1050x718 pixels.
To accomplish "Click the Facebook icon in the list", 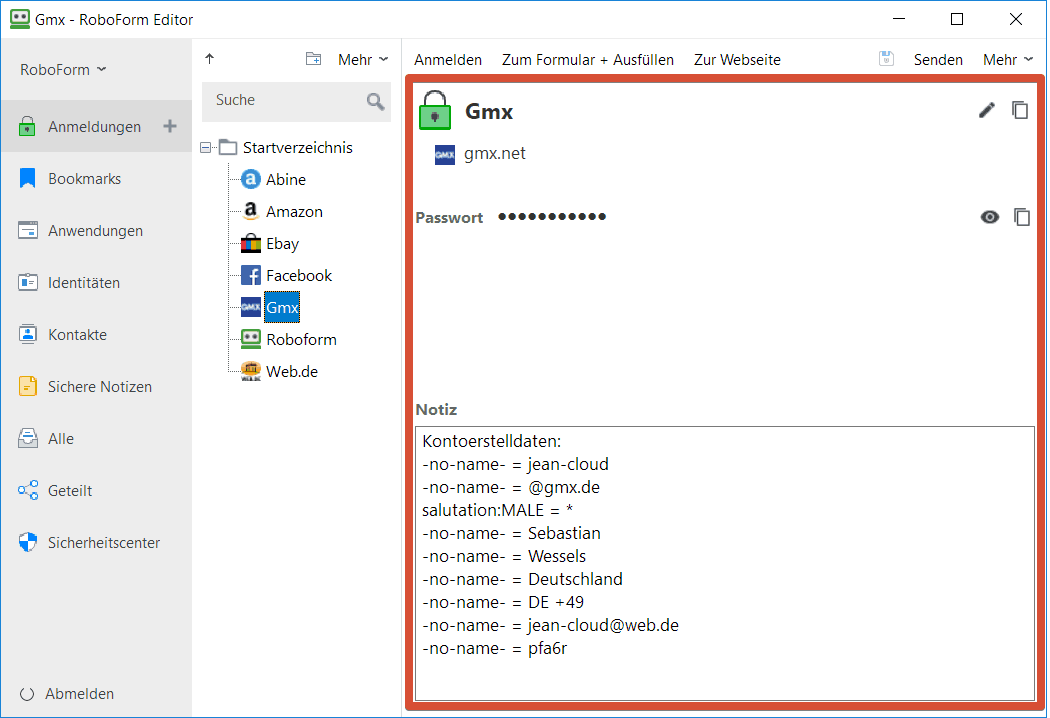I will pos(250,275).
